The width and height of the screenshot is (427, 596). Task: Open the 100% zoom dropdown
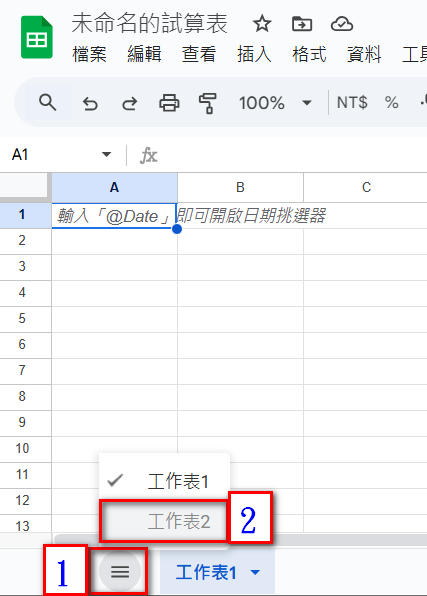pyautogui.click(x=275, y=103)
